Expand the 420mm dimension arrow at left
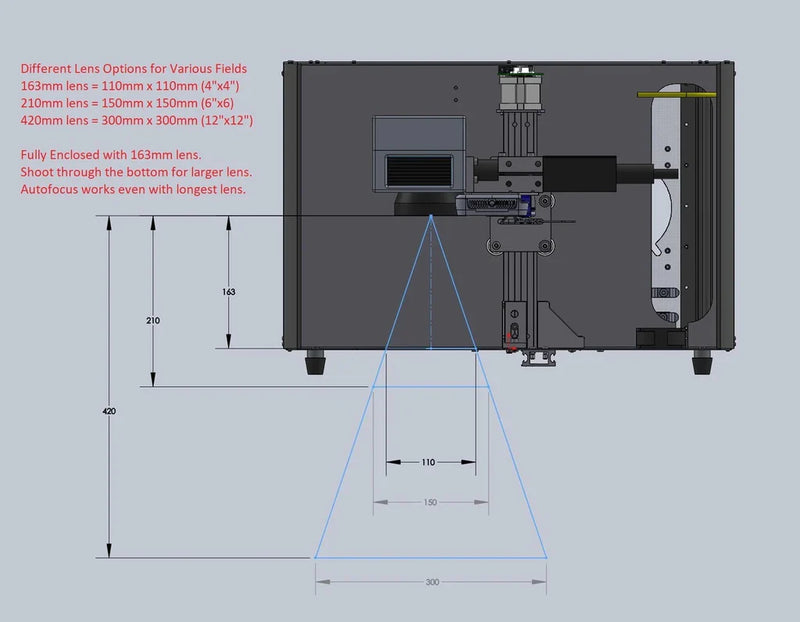Viewport: 800px width, 622px height. [107, 410]
